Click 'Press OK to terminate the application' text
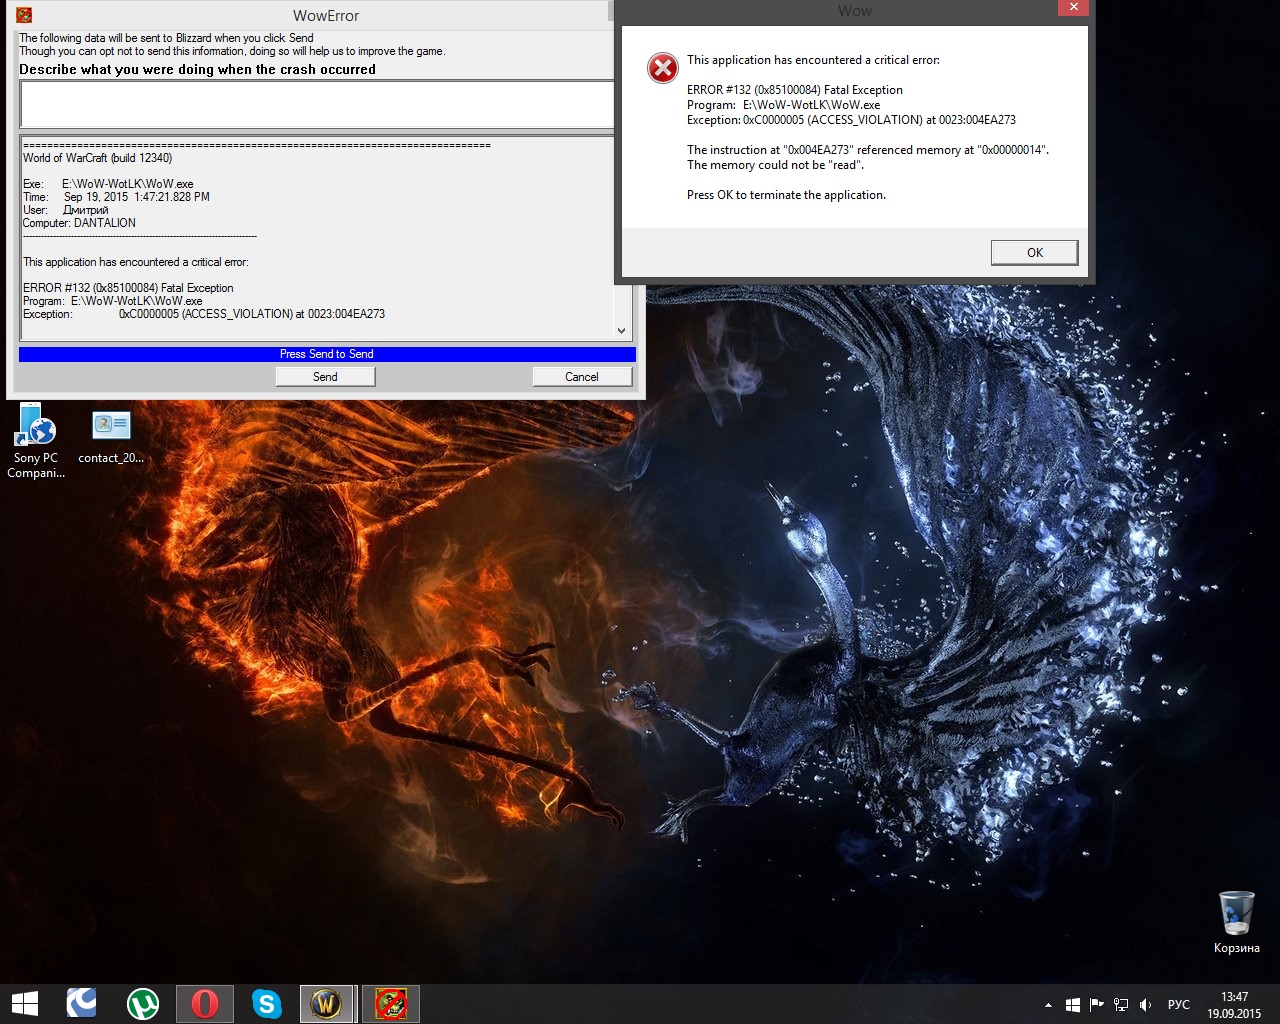Screen dimensions: 1280x1024 tap(786, 195)
